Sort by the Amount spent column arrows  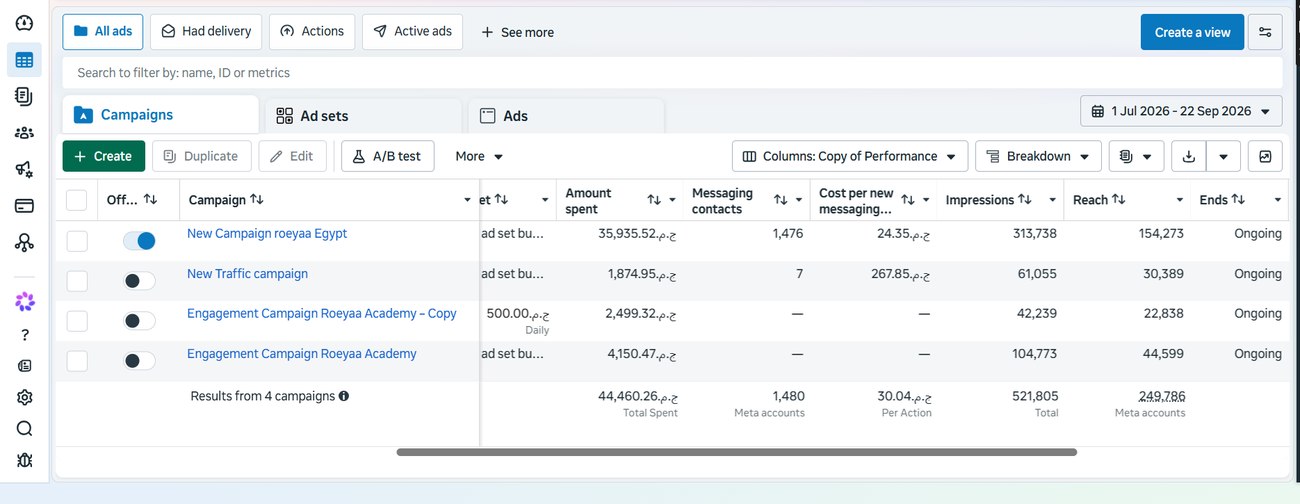pyautogui.click(x=654, y=200)
